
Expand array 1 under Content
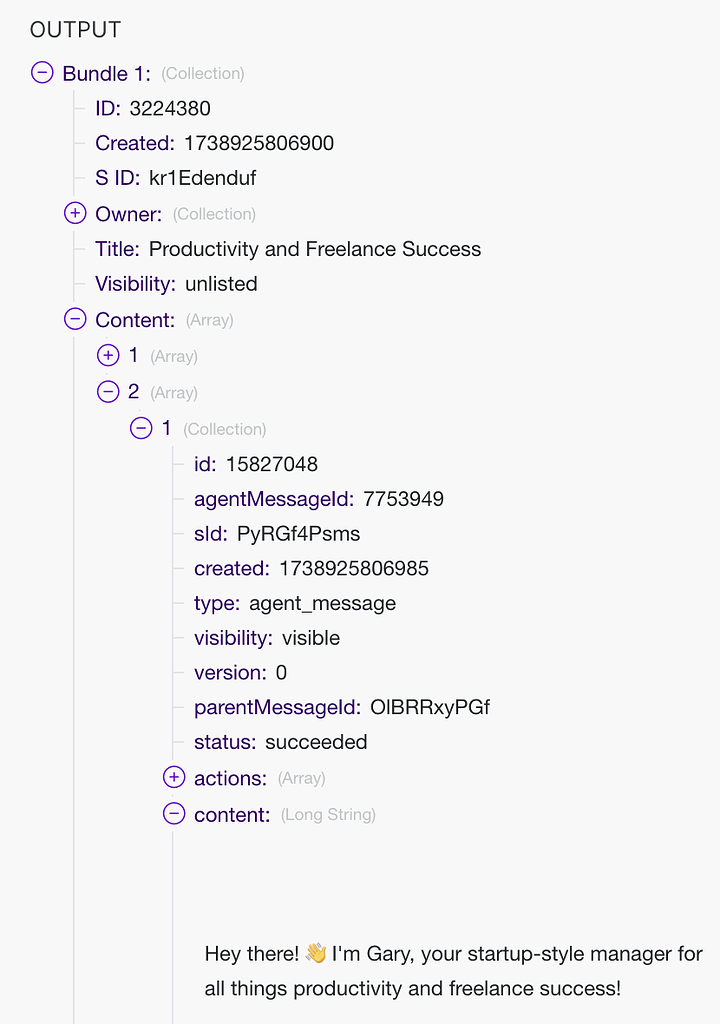[x=108, y=355]
